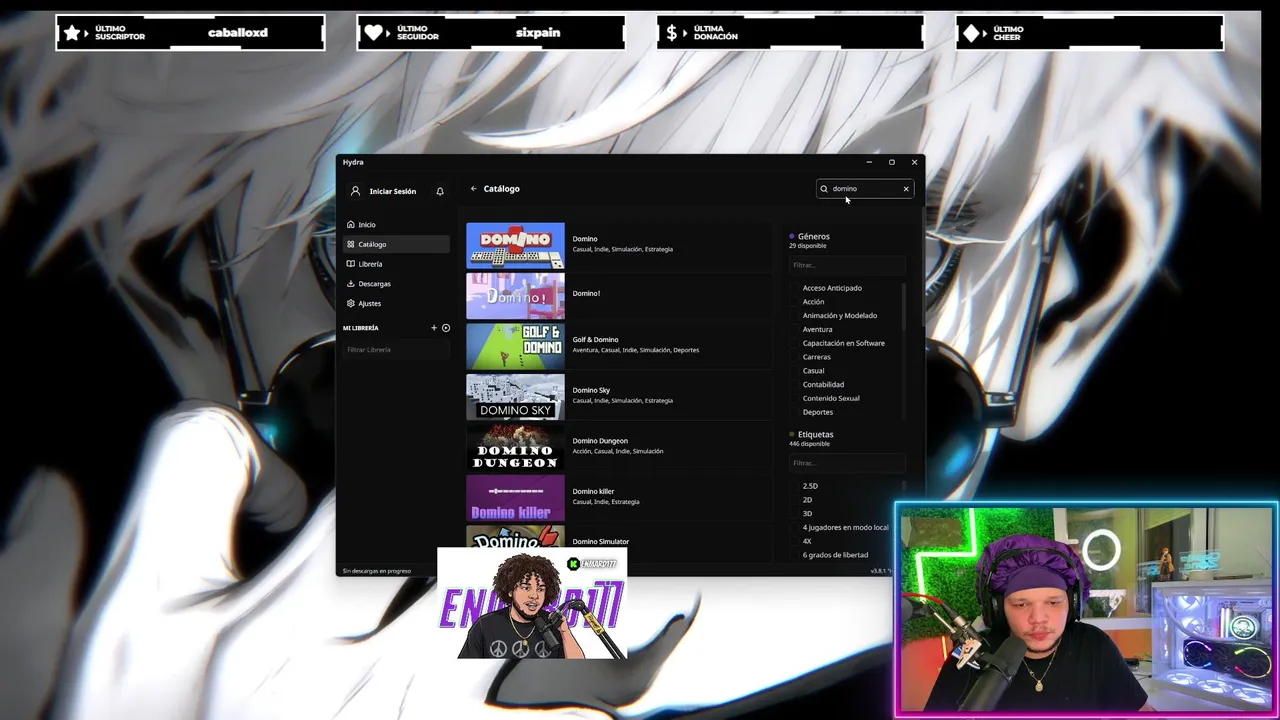Check the 2.5D tag
1280x720 pixels.
point(794,486)
